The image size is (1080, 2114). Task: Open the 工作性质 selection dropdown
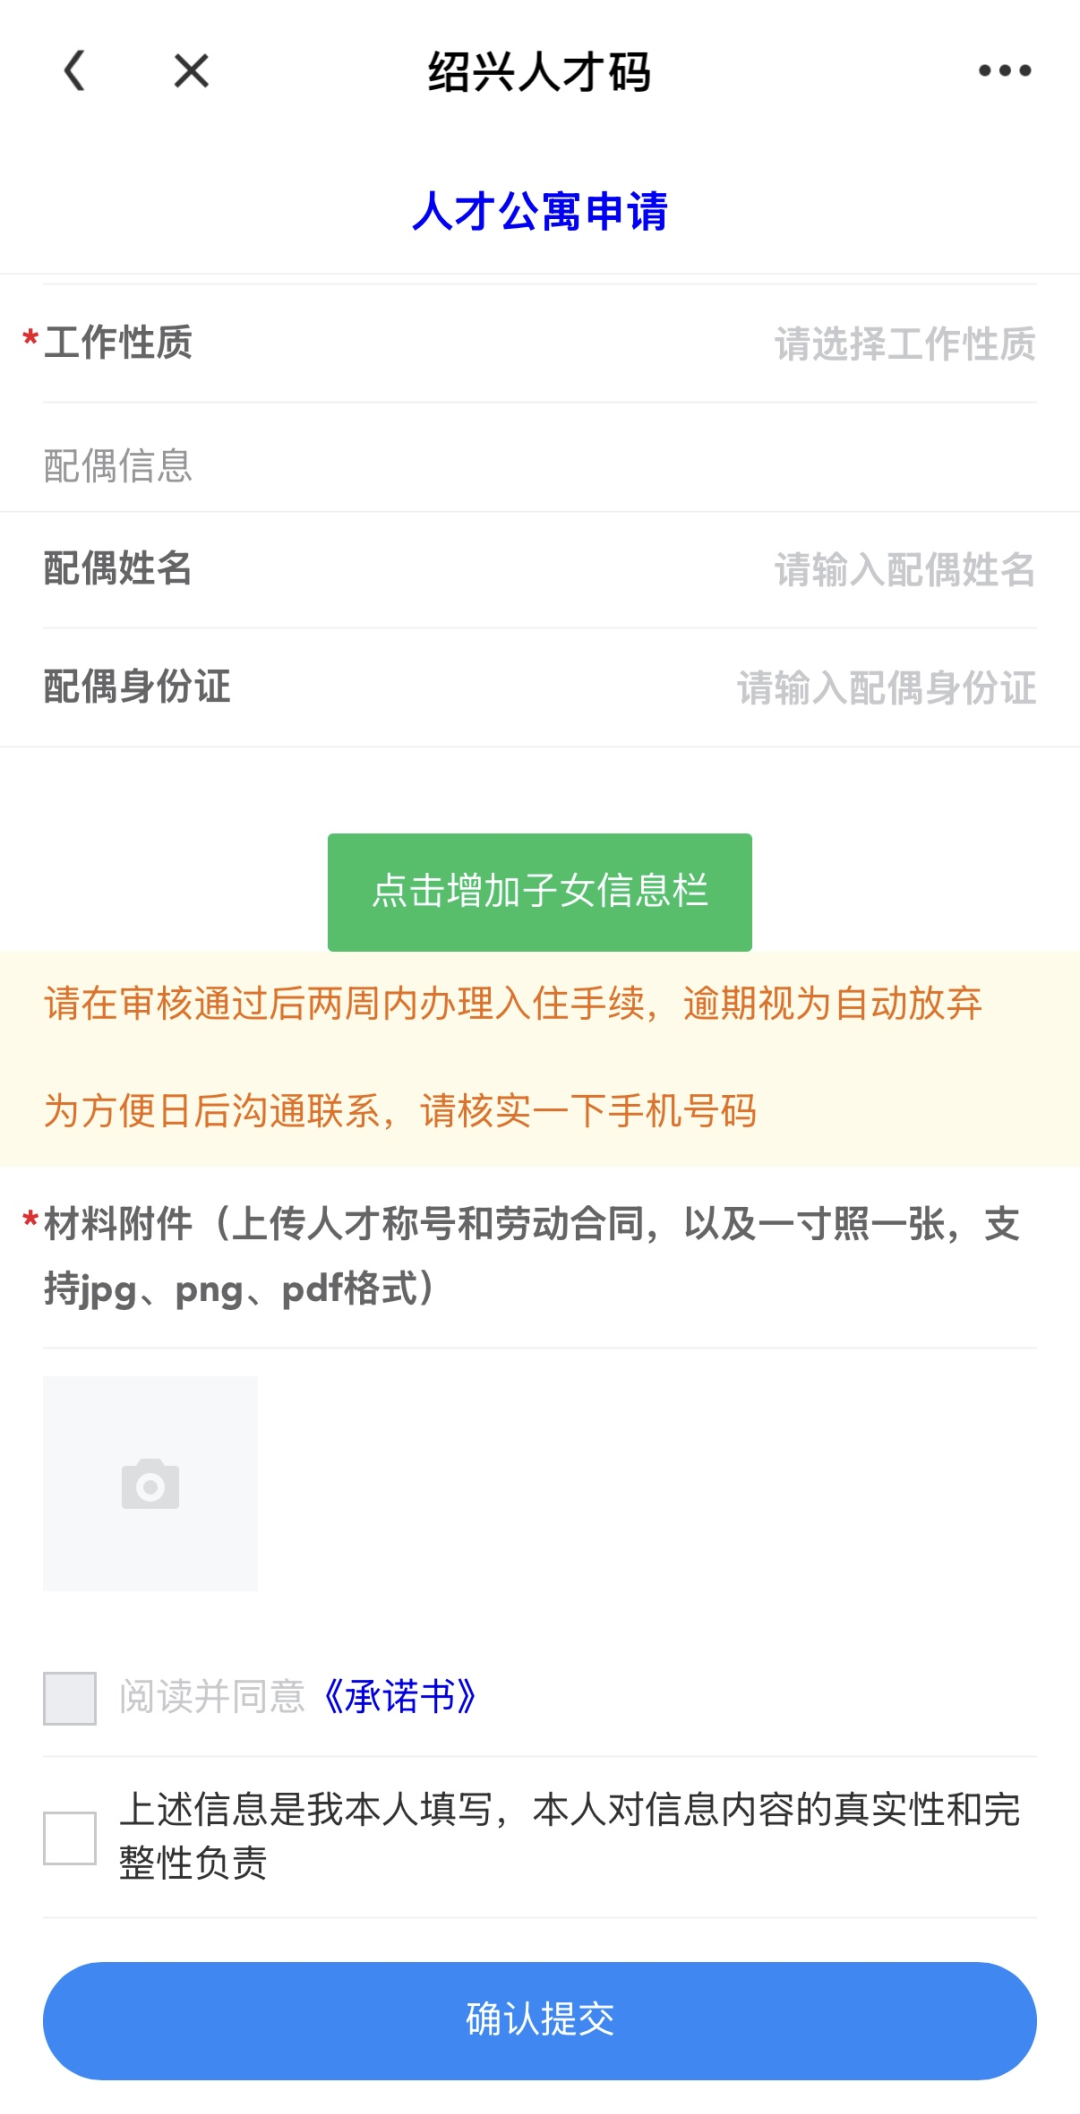[x=904, y=344]
